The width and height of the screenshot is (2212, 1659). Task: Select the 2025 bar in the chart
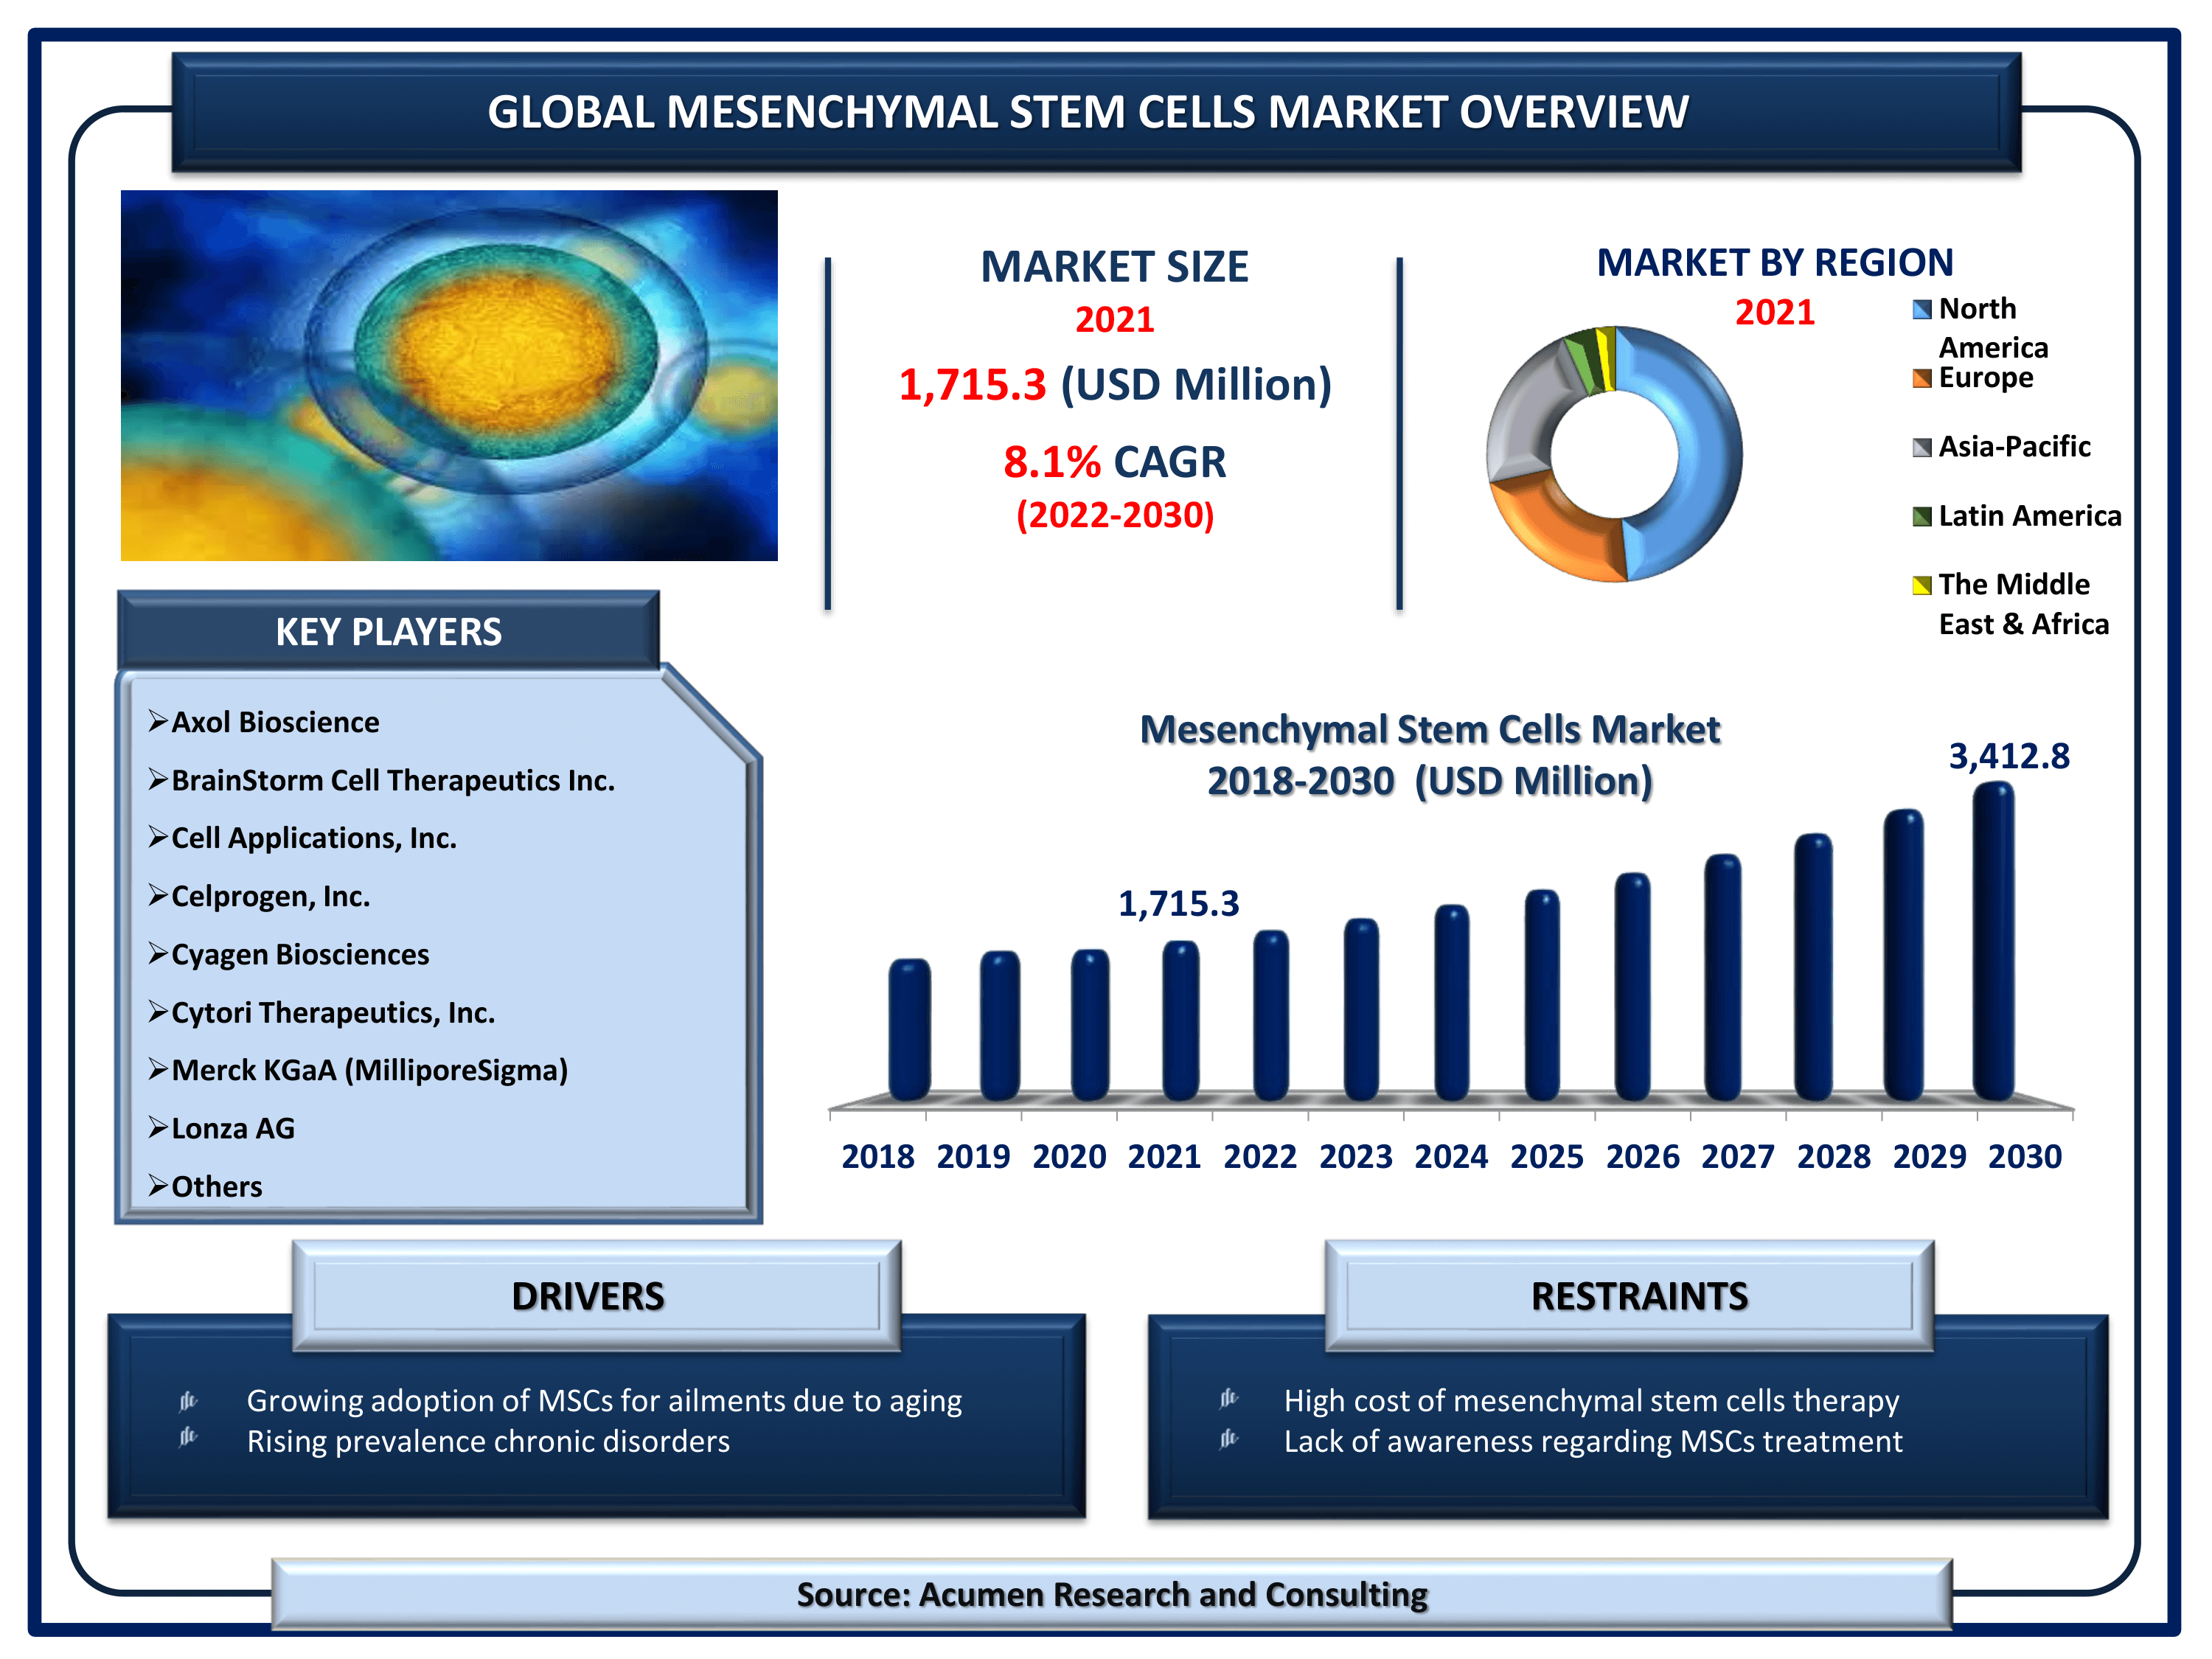pos(1541,995)
